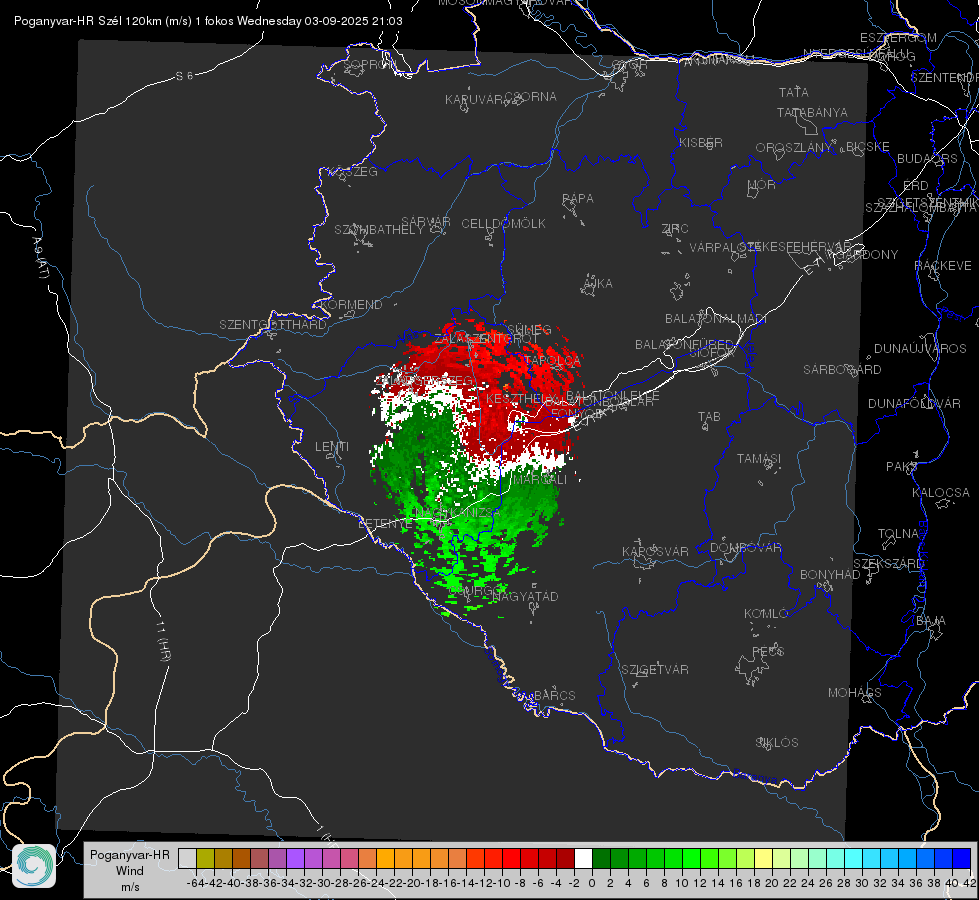Click the dark red swatch between -4 and -2

pyautogui.click(x=565, y=858)
